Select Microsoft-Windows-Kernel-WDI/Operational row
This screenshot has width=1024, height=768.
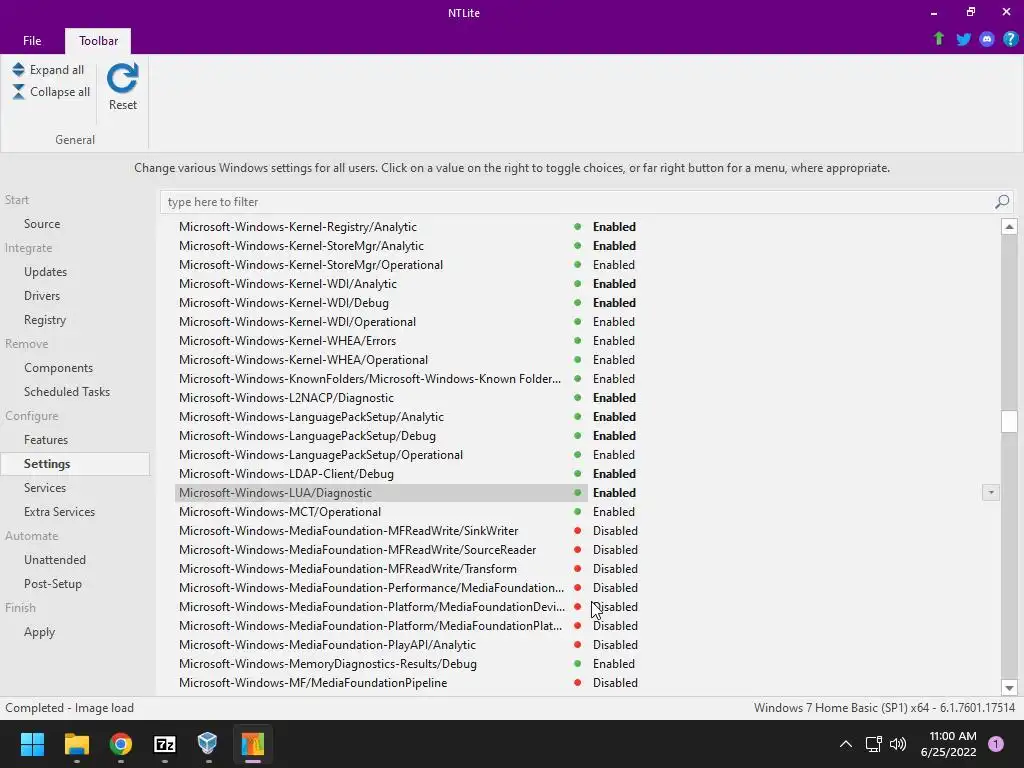point(297,322)
